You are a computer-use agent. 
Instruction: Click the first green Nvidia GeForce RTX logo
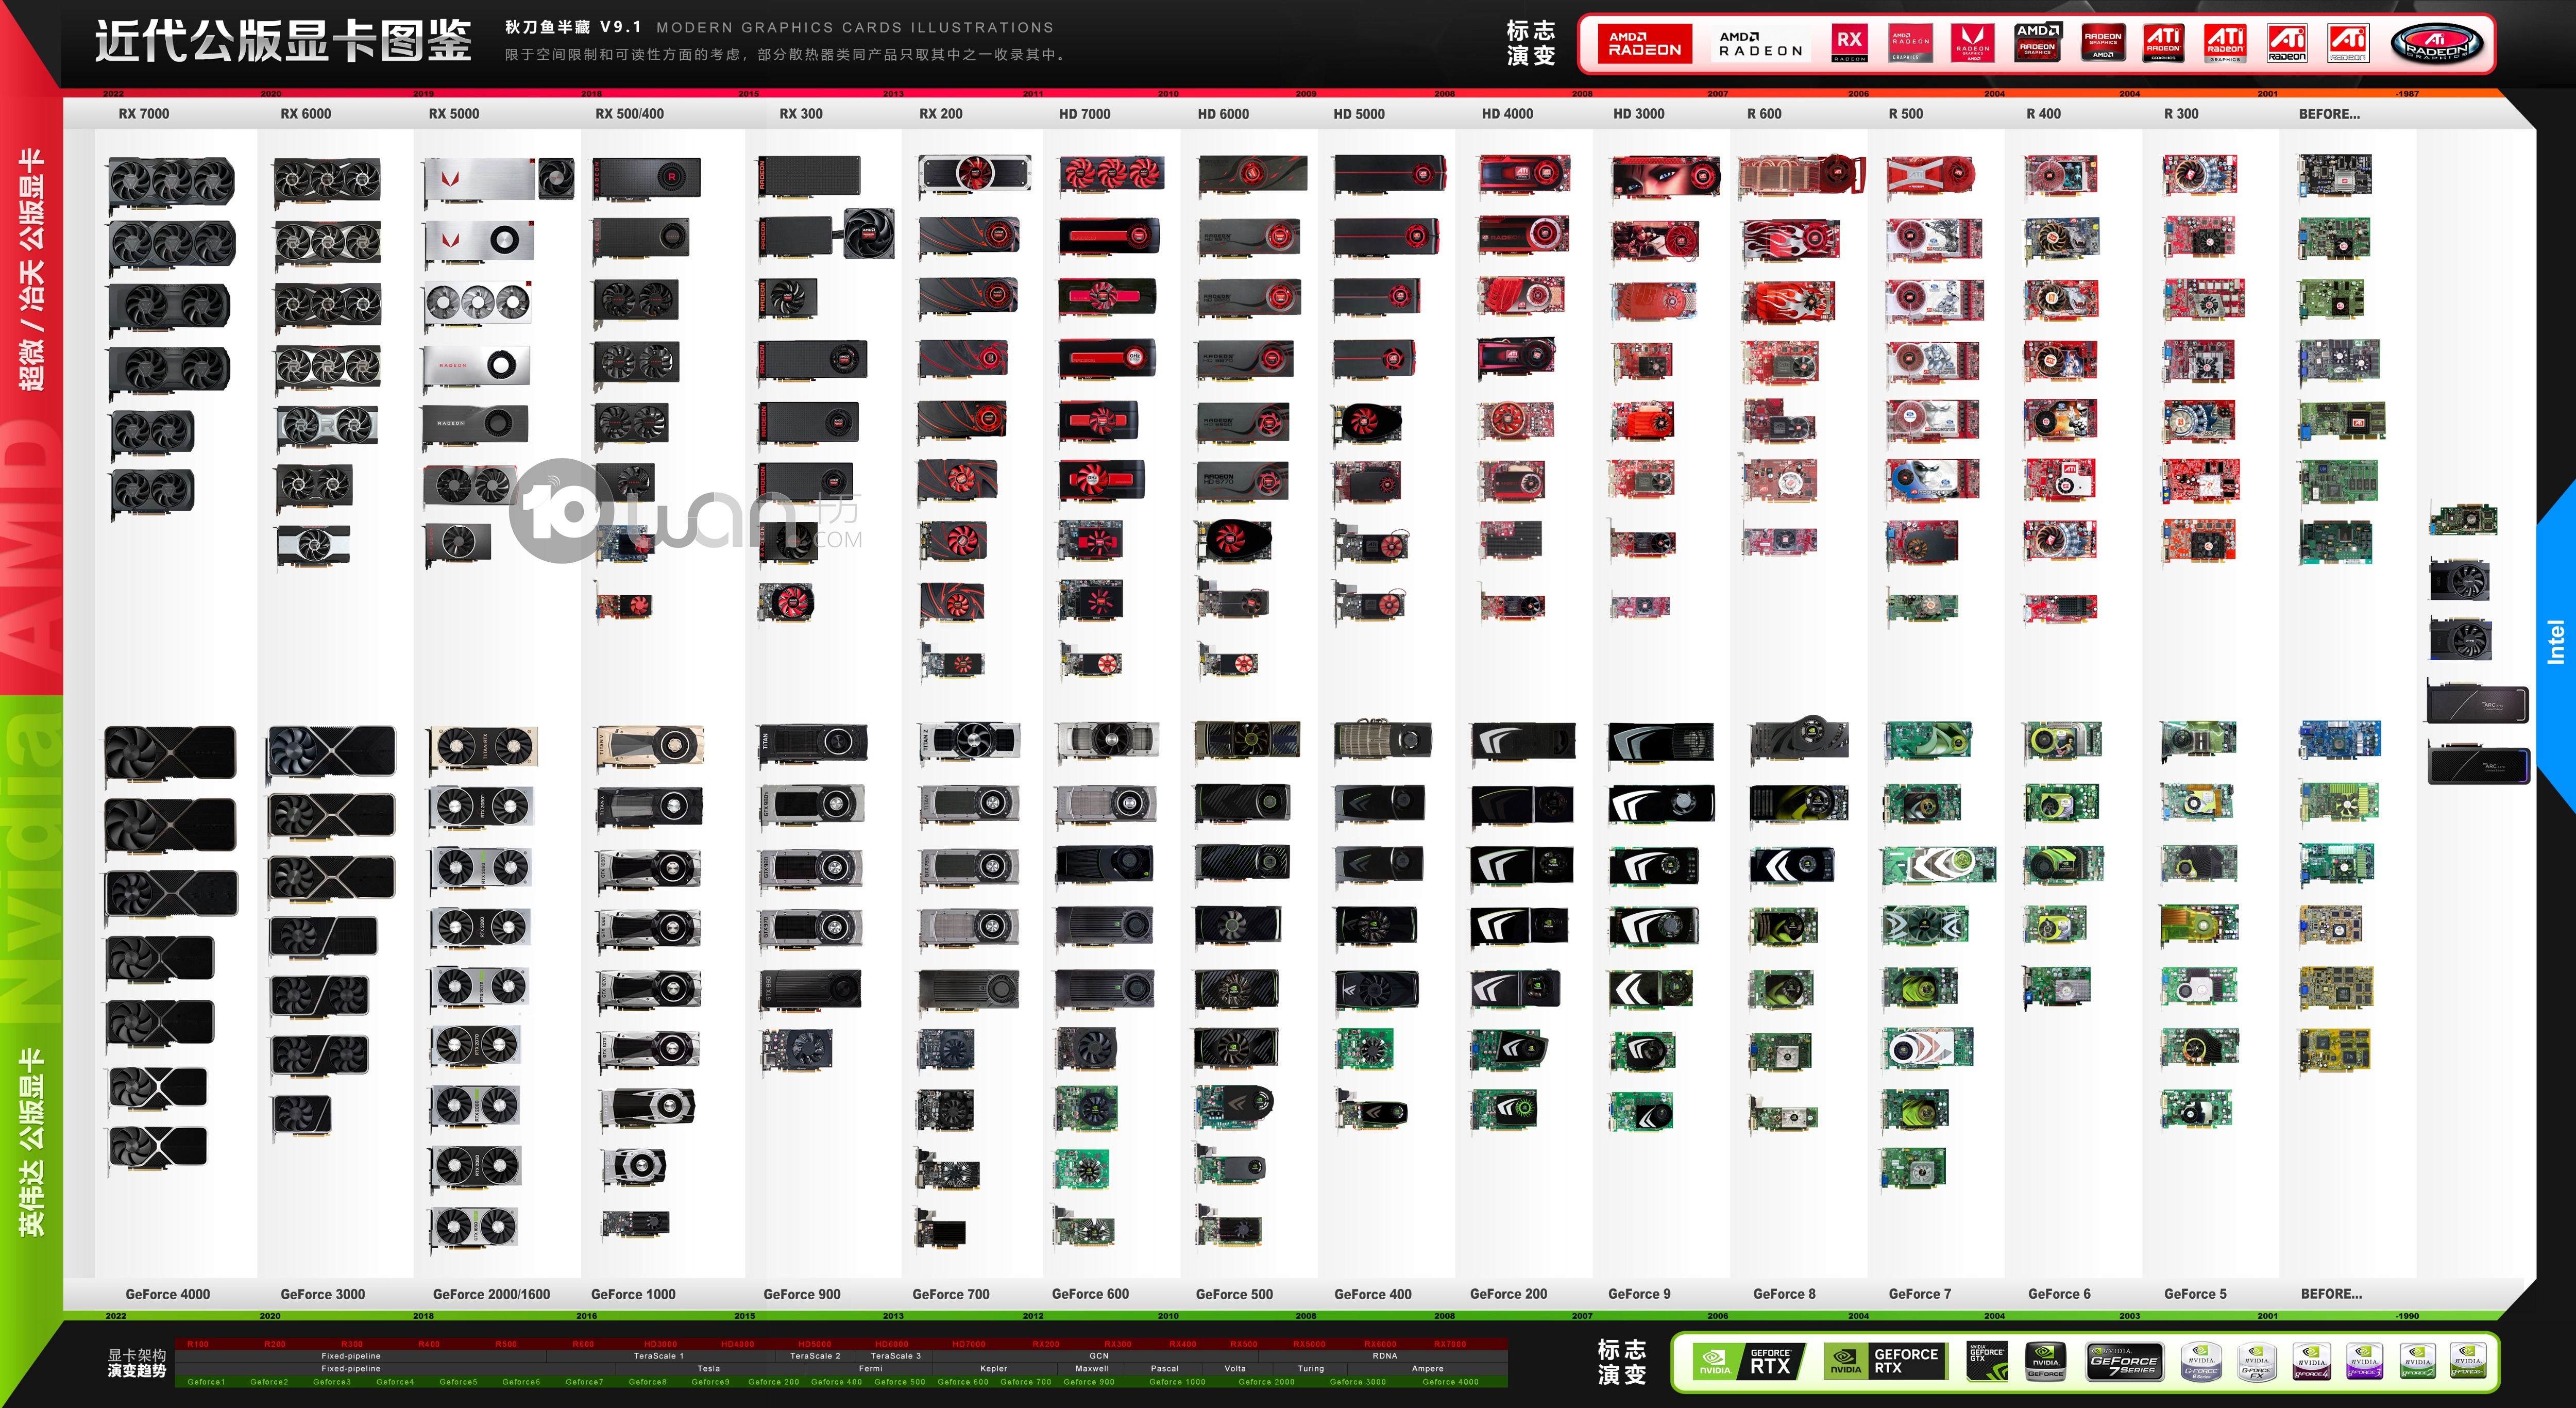[x=1750, y=1362]
